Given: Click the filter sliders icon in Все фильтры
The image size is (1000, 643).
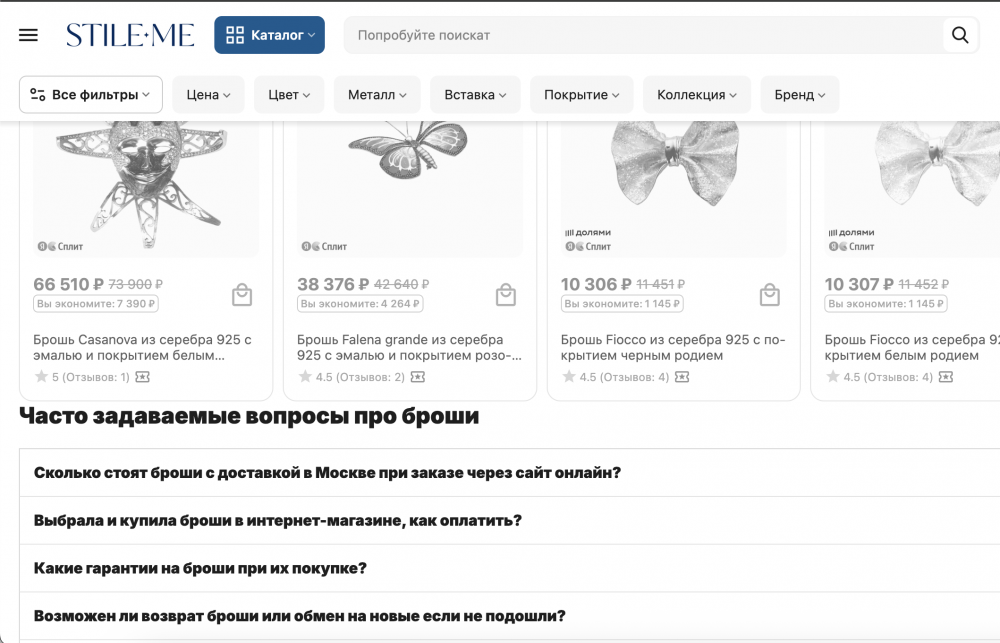Looking at the screenshot, I should click(37, 94).
